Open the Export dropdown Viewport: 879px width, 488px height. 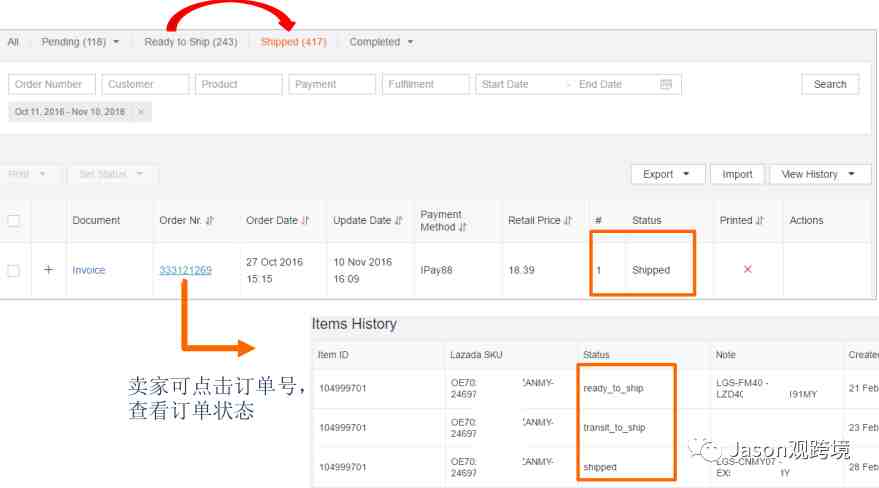click(667, 174)
